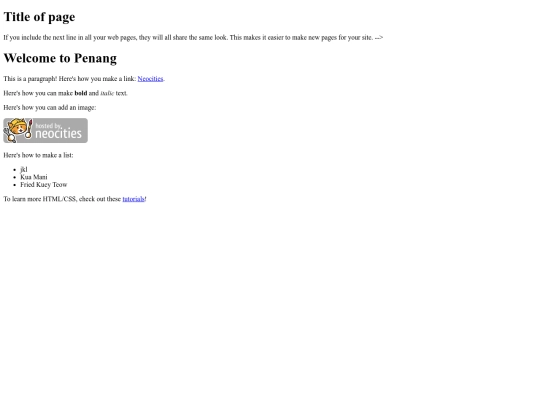The width and height of the screenshot is (540, 405).
Task: Click the jkl list item
Action: [x=24, y=169]
